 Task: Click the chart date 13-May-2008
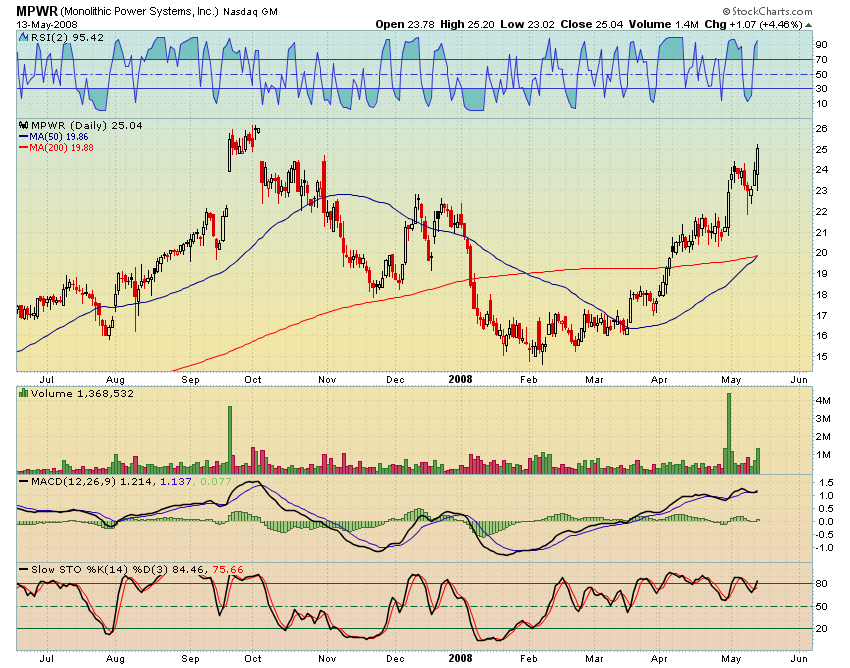pyautogui.click(x=47, y=25)
